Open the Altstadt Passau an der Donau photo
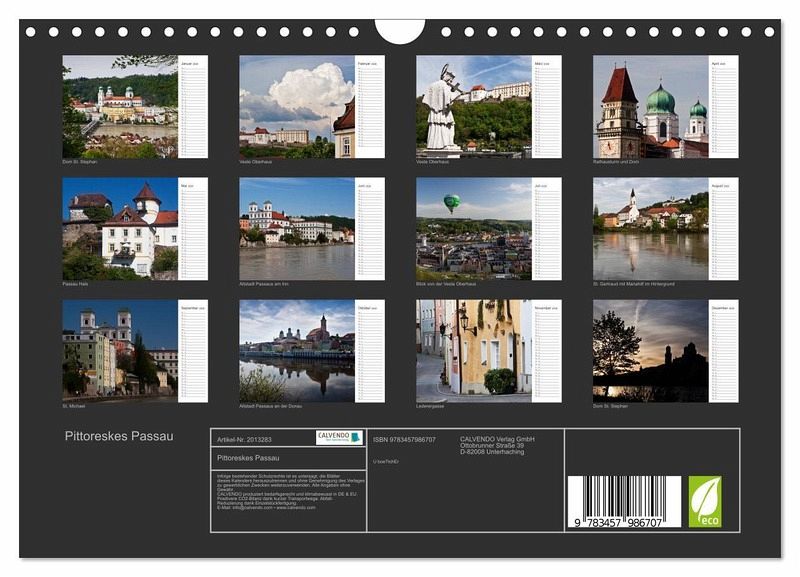 297,351
